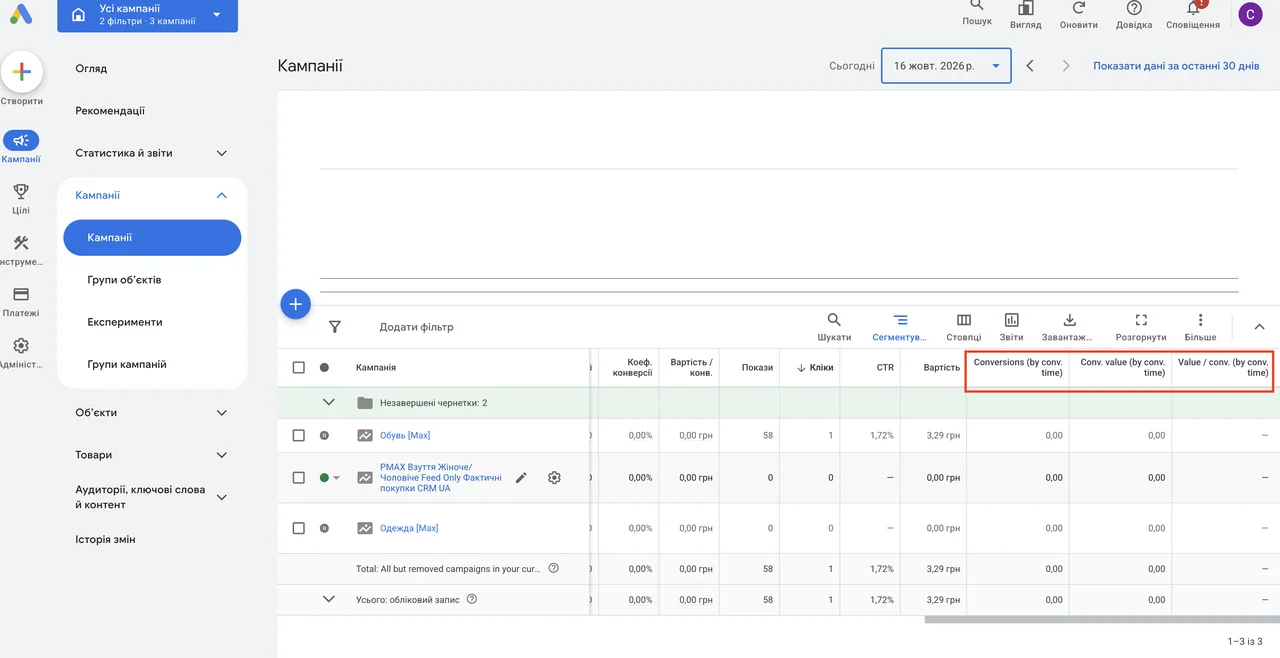The width and height of the screenshot is (1280, 658).
Task: Check the Обувь [Max] campaign checkbox
Action: [x=298, y=435]
